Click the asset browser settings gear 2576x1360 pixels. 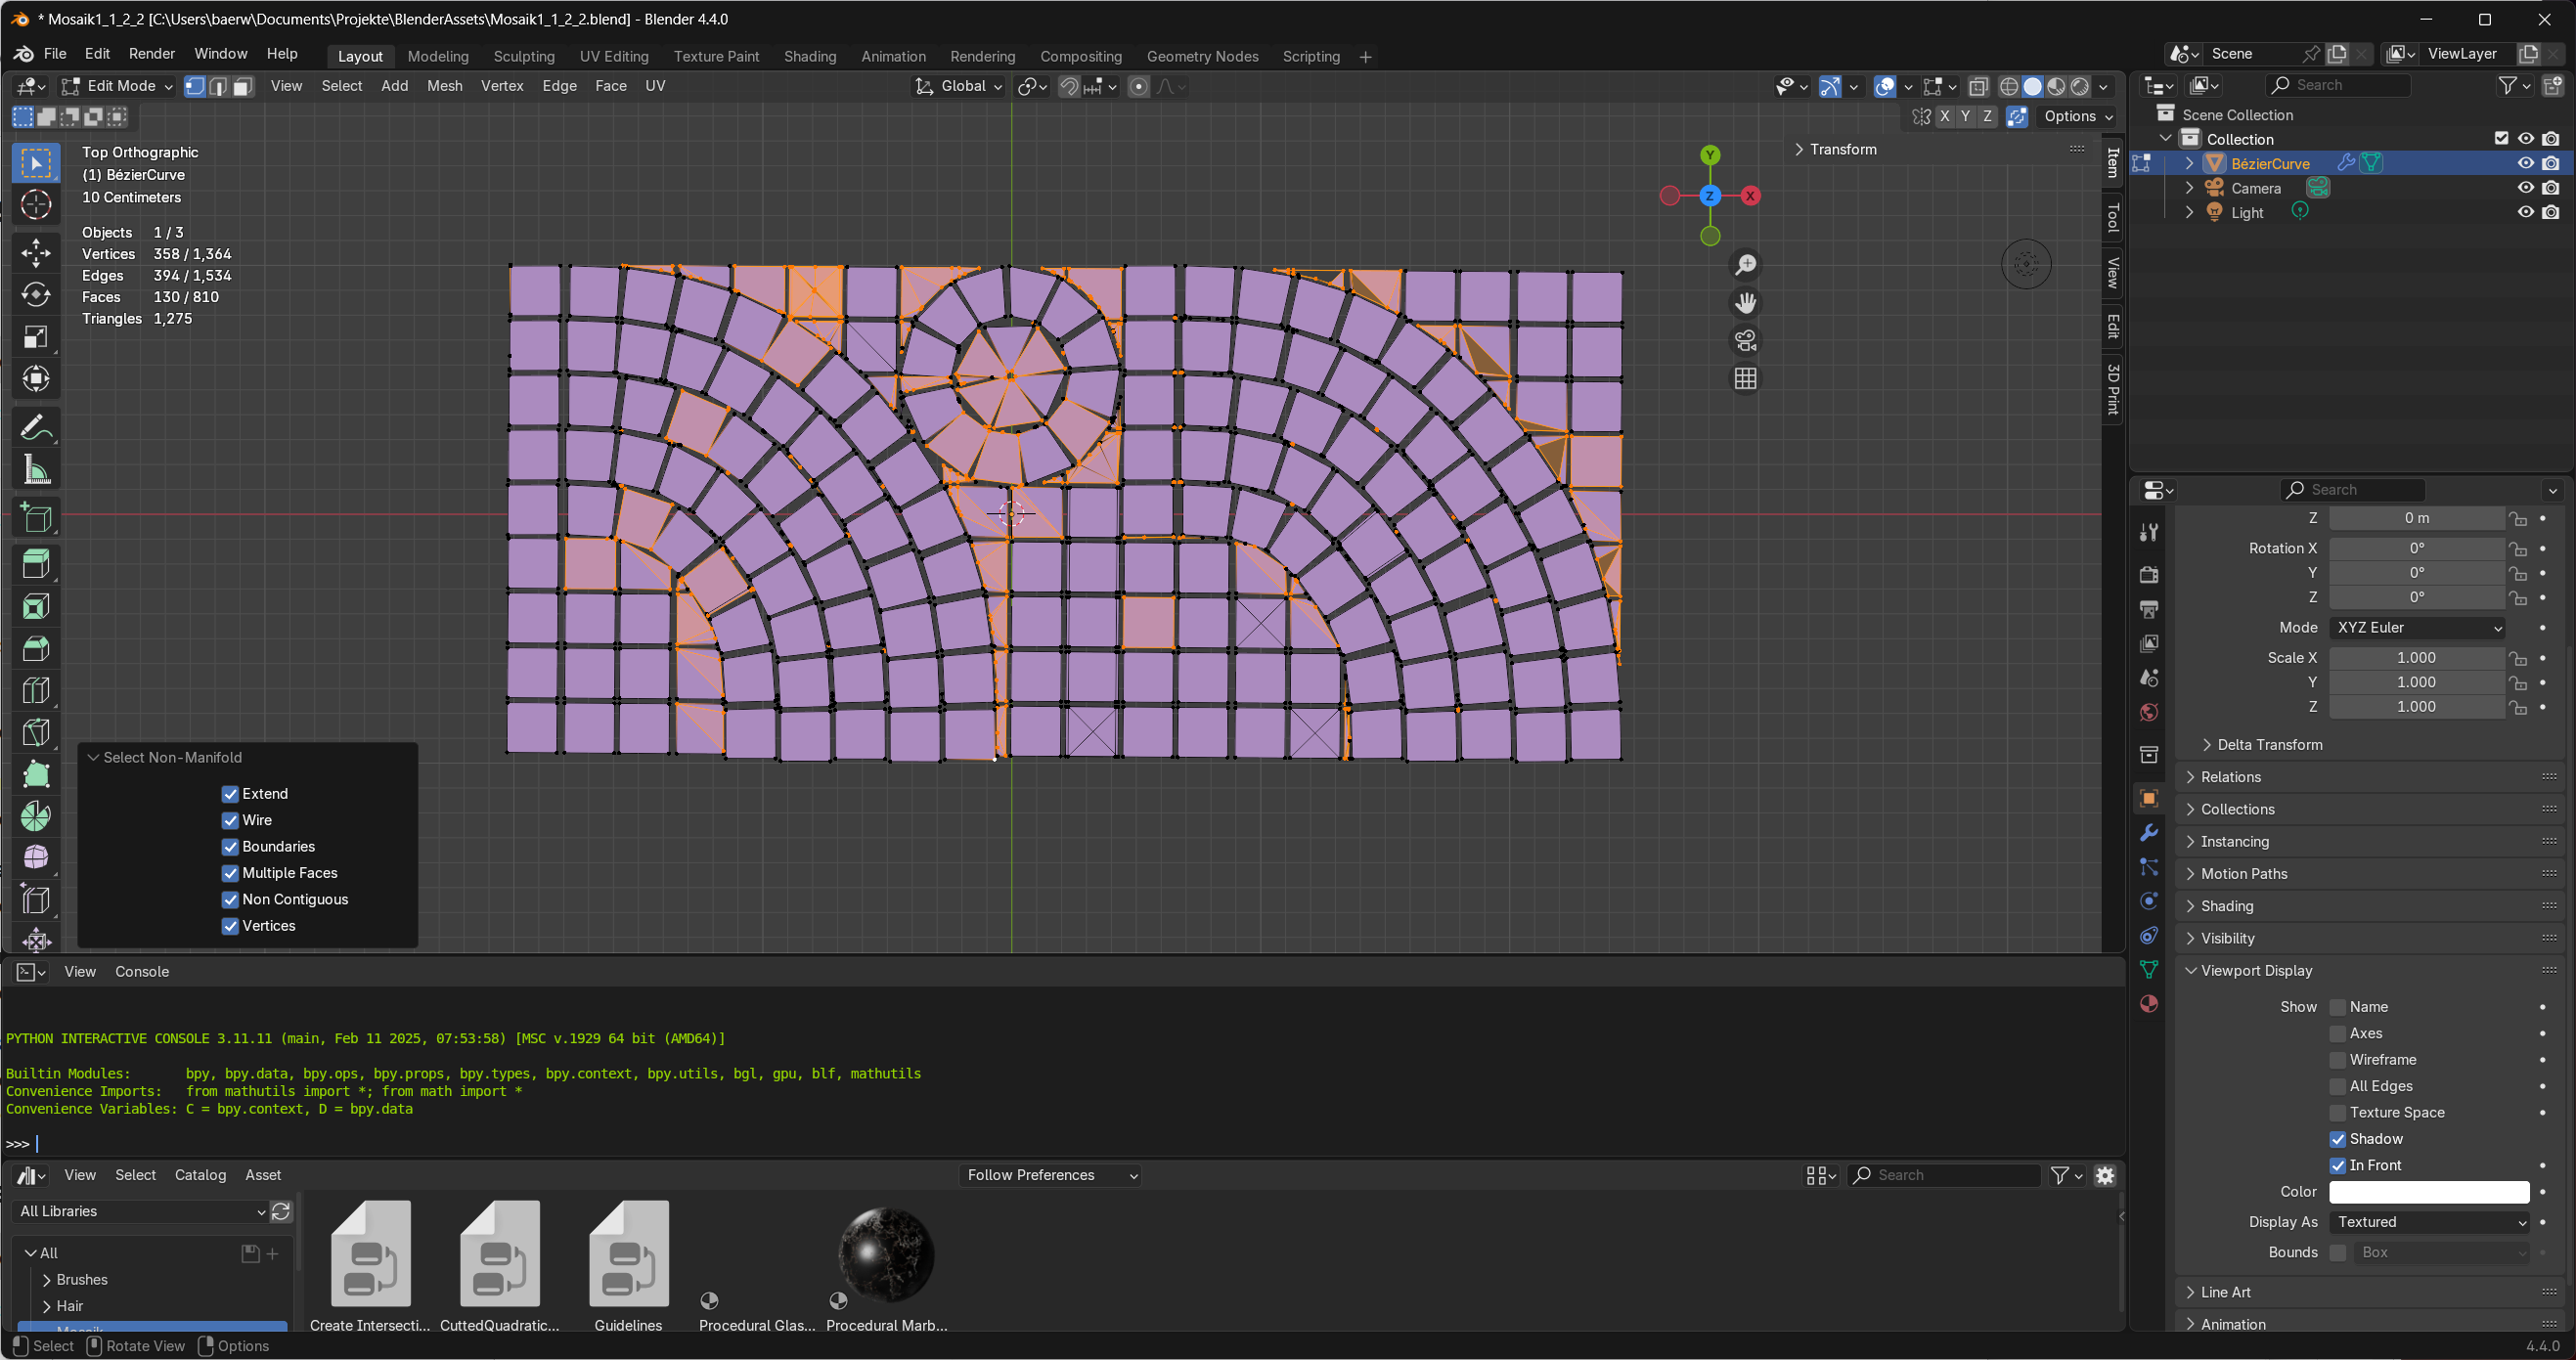(2105, 1175)
